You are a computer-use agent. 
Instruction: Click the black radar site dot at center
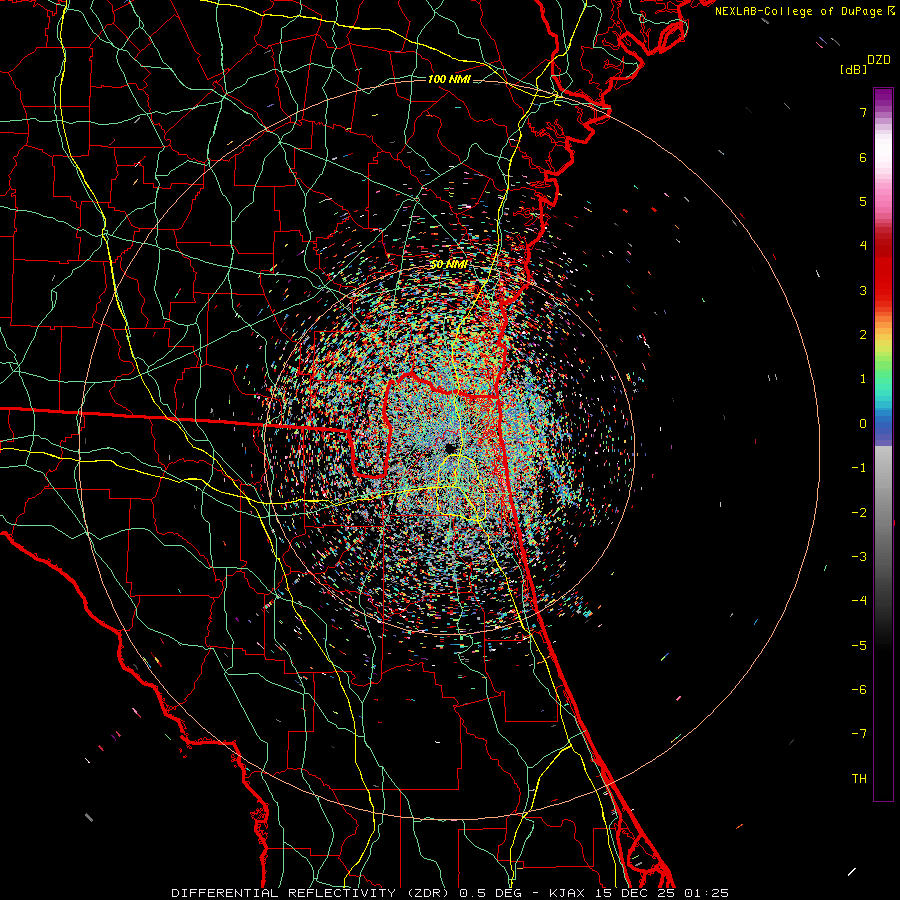[450, 447]
